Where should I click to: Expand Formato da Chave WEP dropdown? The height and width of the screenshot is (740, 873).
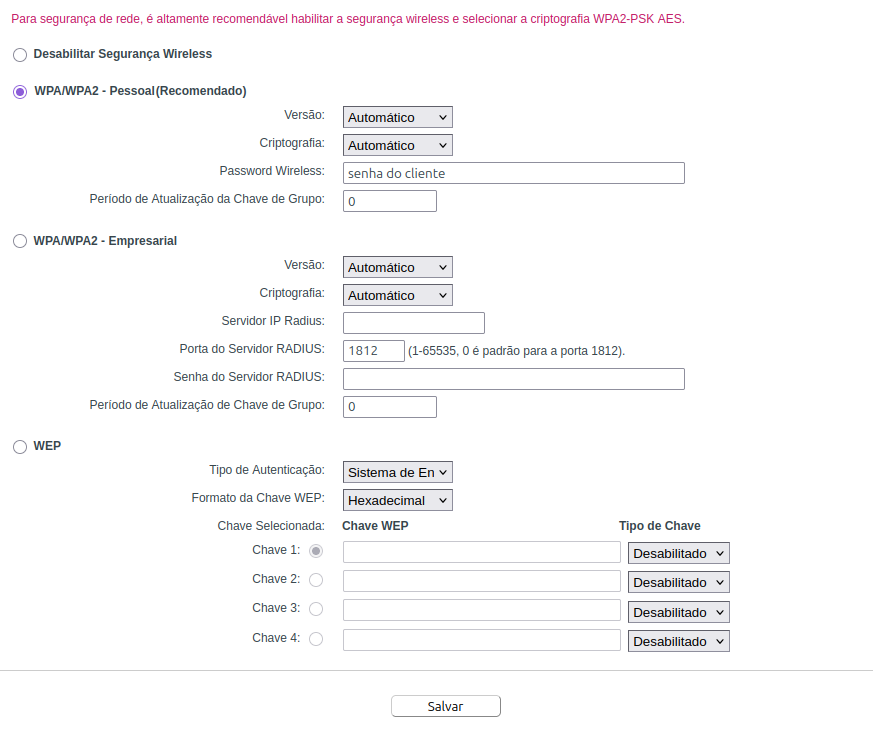[397, 500]
